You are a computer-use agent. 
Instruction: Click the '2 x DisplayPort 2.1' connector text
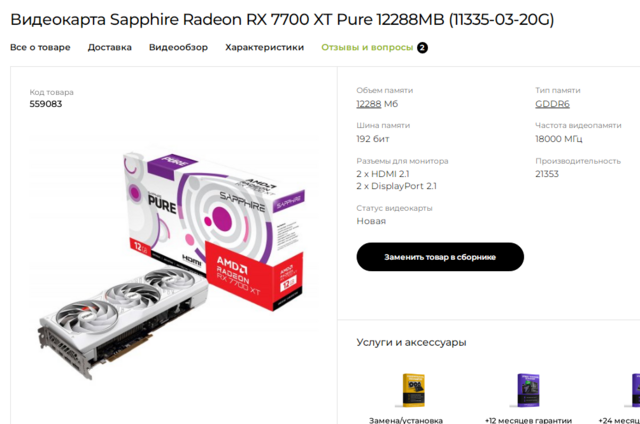[x=396, y=186]
